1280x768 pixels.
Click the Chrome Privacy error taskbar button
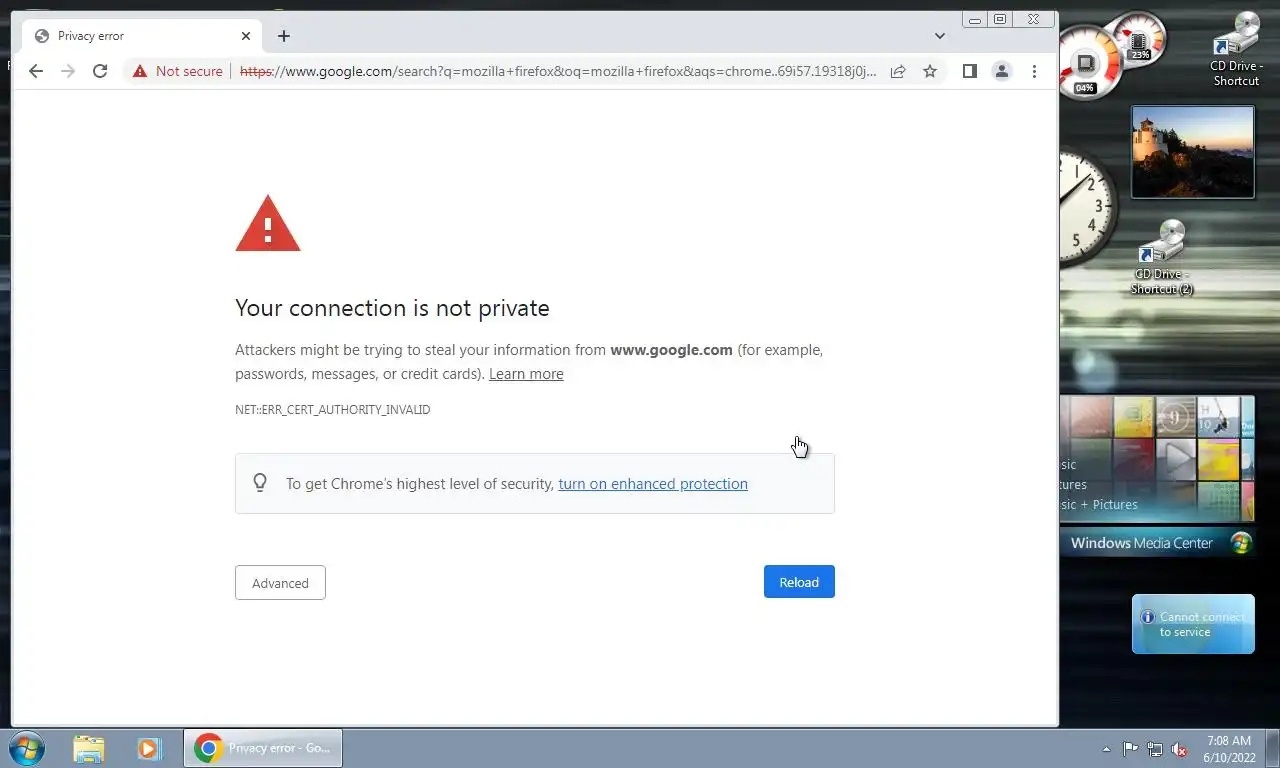(x=263, y=748)
